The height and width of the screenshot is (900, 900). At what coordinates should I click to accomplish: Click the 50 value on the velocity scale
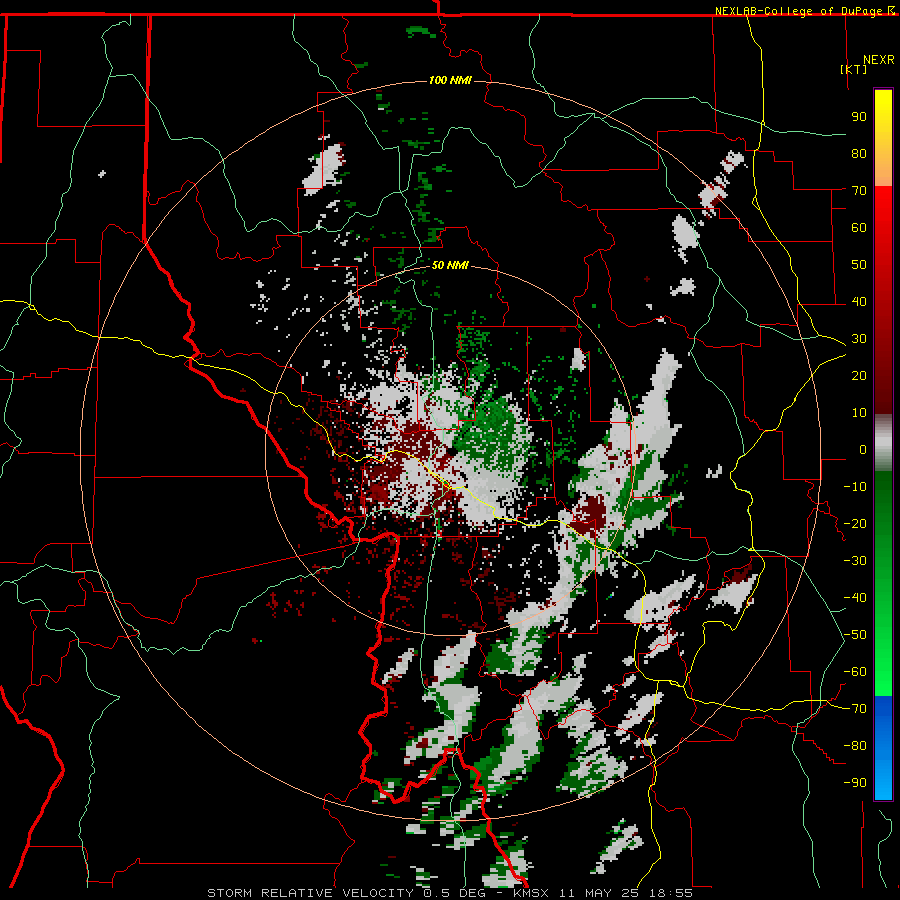click(x=859, y=265)
